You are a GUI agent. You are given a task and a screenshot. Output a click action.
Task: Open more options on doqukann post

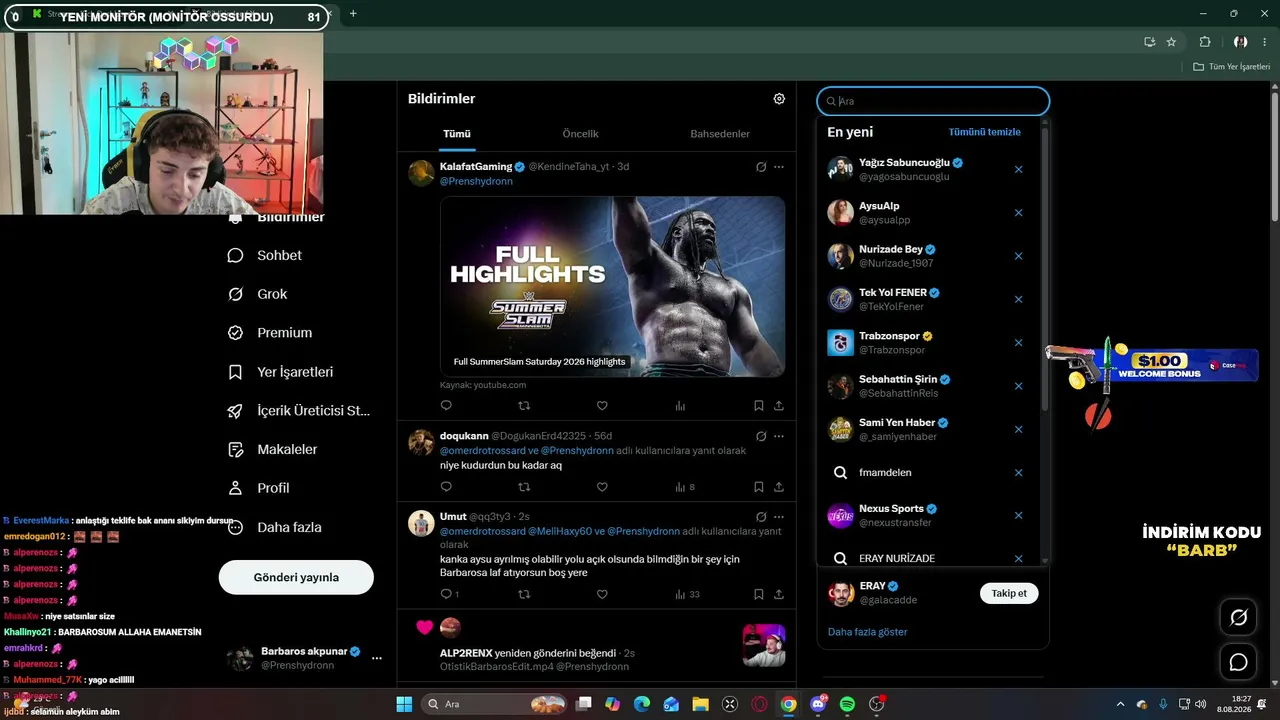[779, 437]
